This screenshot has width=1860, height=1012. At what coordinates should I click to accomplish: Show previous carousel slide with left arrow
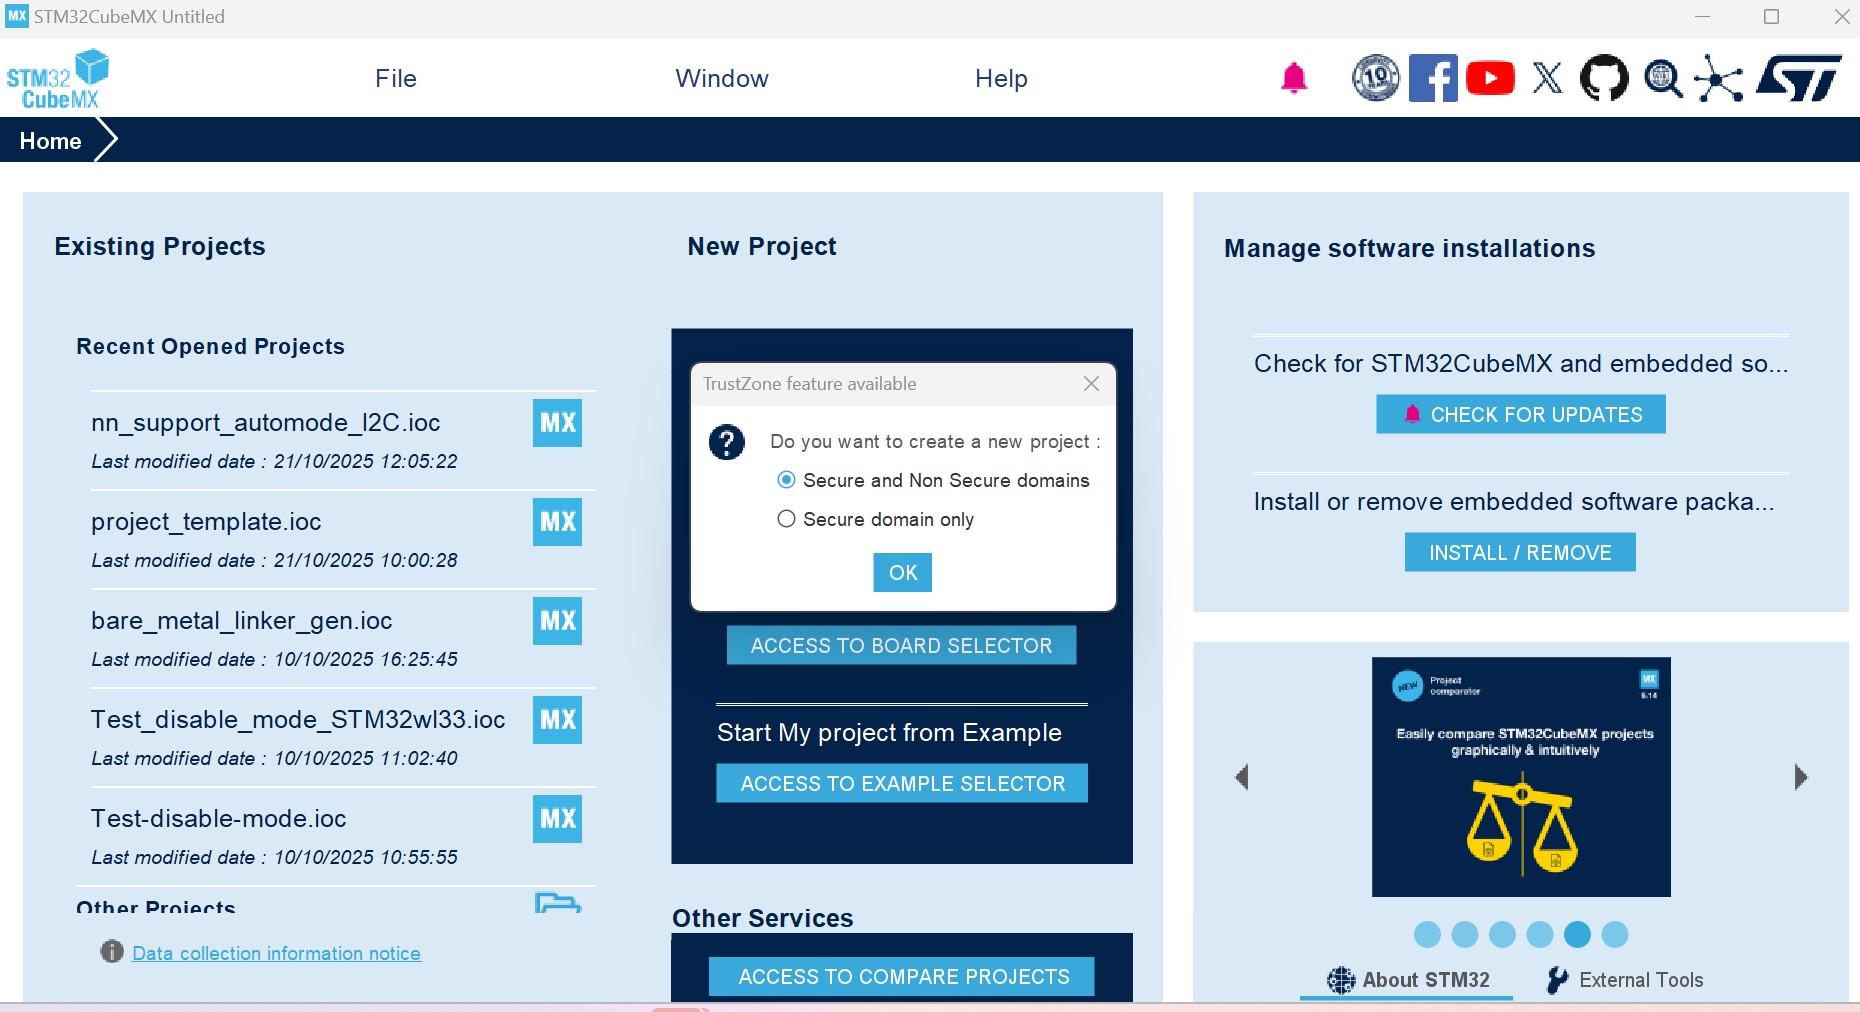pos(1242,777)
